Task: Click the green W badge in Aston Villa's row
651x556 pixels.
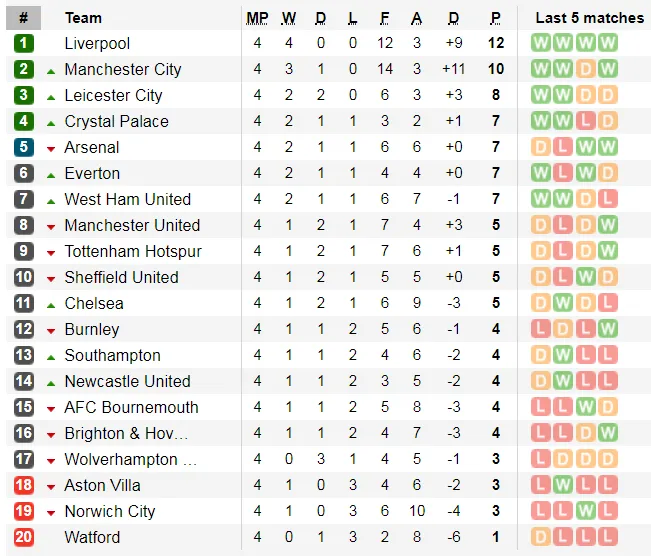Action: coord(563,485)
